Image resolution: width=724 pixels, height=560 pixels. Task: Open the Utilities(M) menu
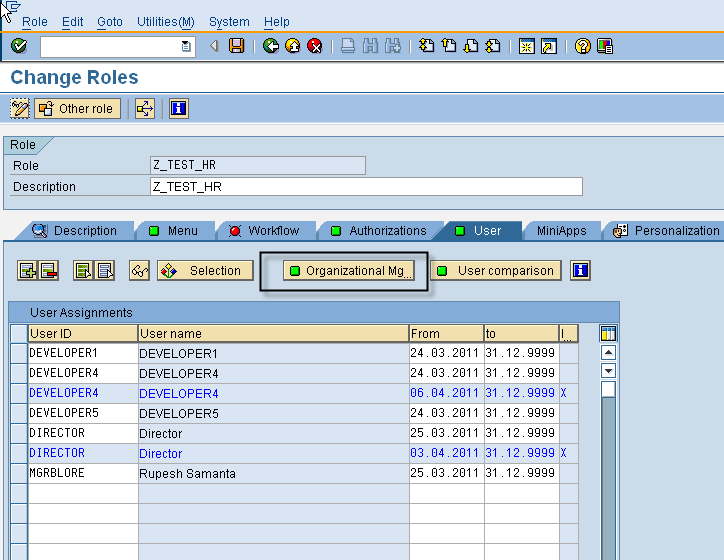166,22
